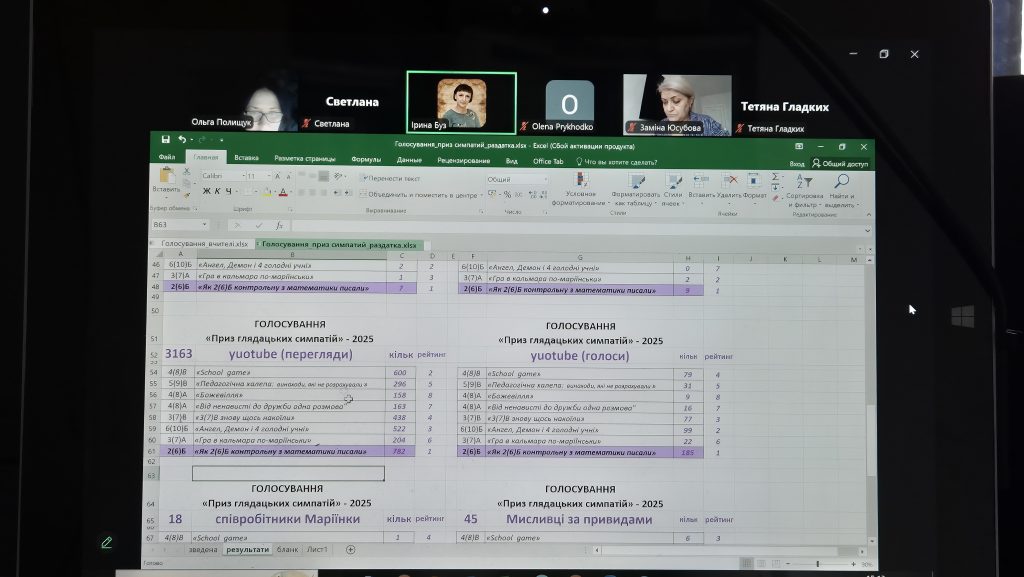Open the number format dropdown showing Общий

pos(515,179)
